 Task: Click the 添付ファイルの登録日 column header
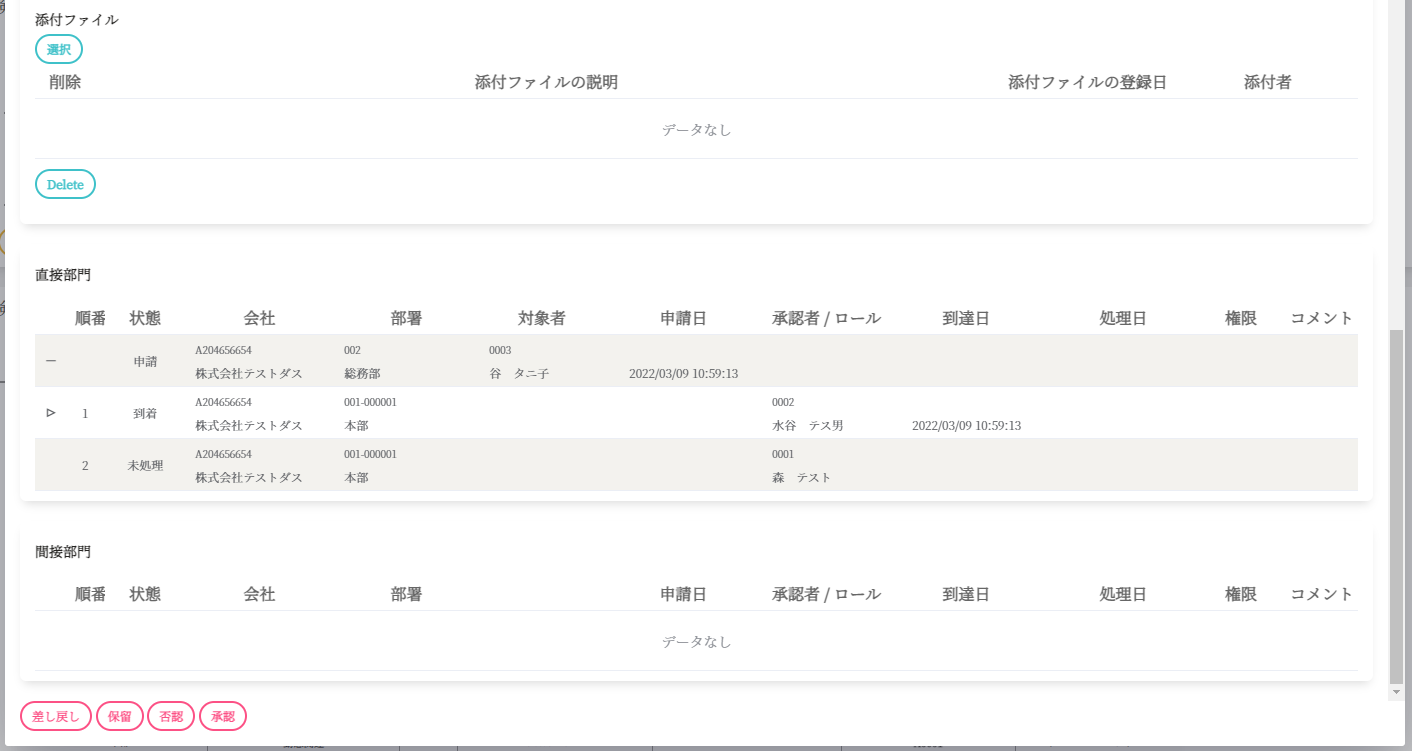(1087, 82)
